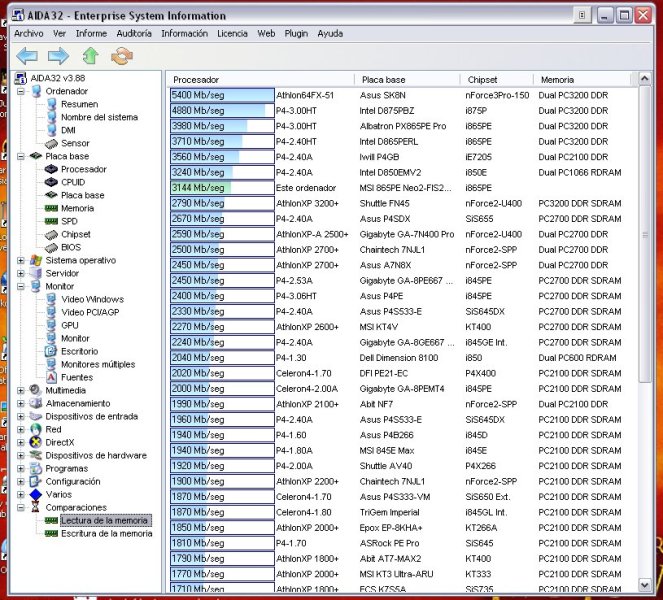The image size is (663, 600).
Task: Open the Ayuda menu
Action: coord(330,33)
